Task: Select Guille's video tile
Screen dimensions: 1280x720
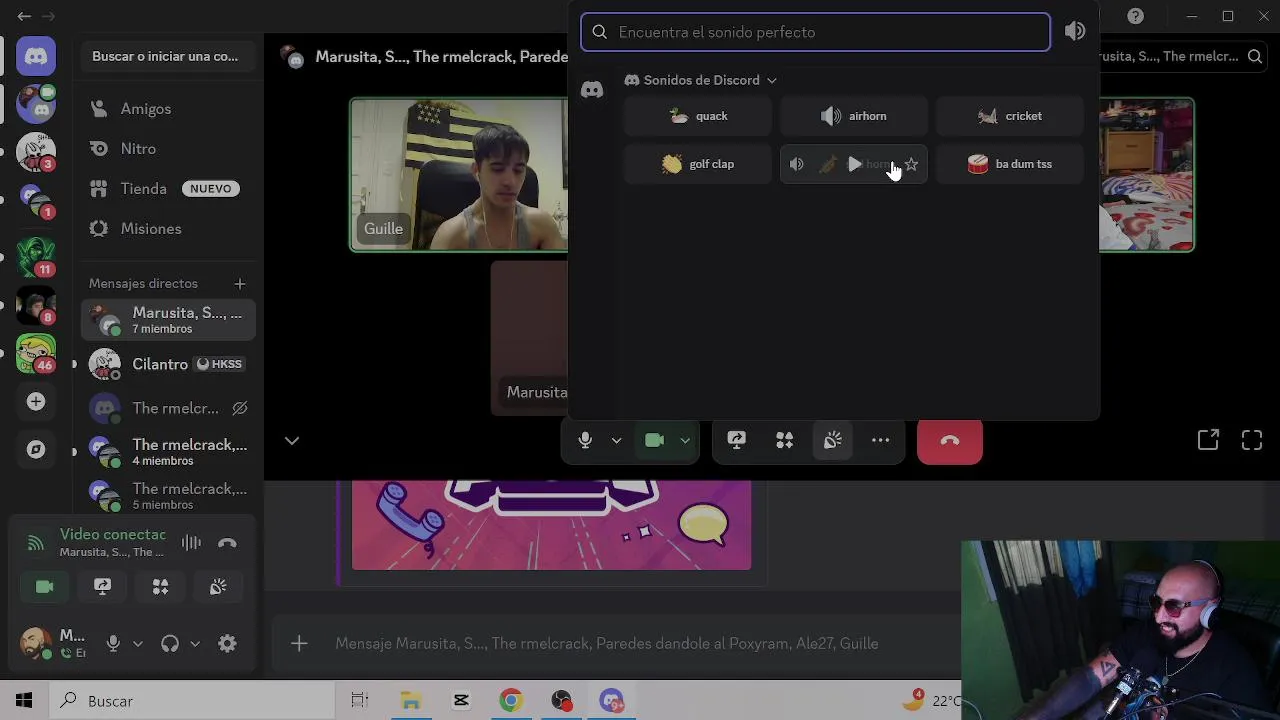Action: click(458, 174)
